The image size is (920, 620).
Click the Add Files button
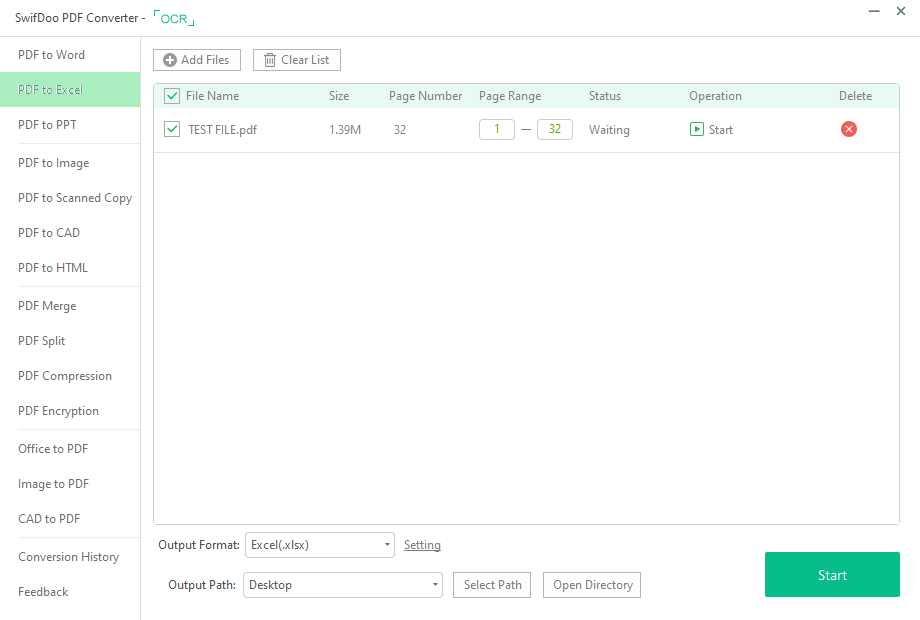click(x=197, y=60)
